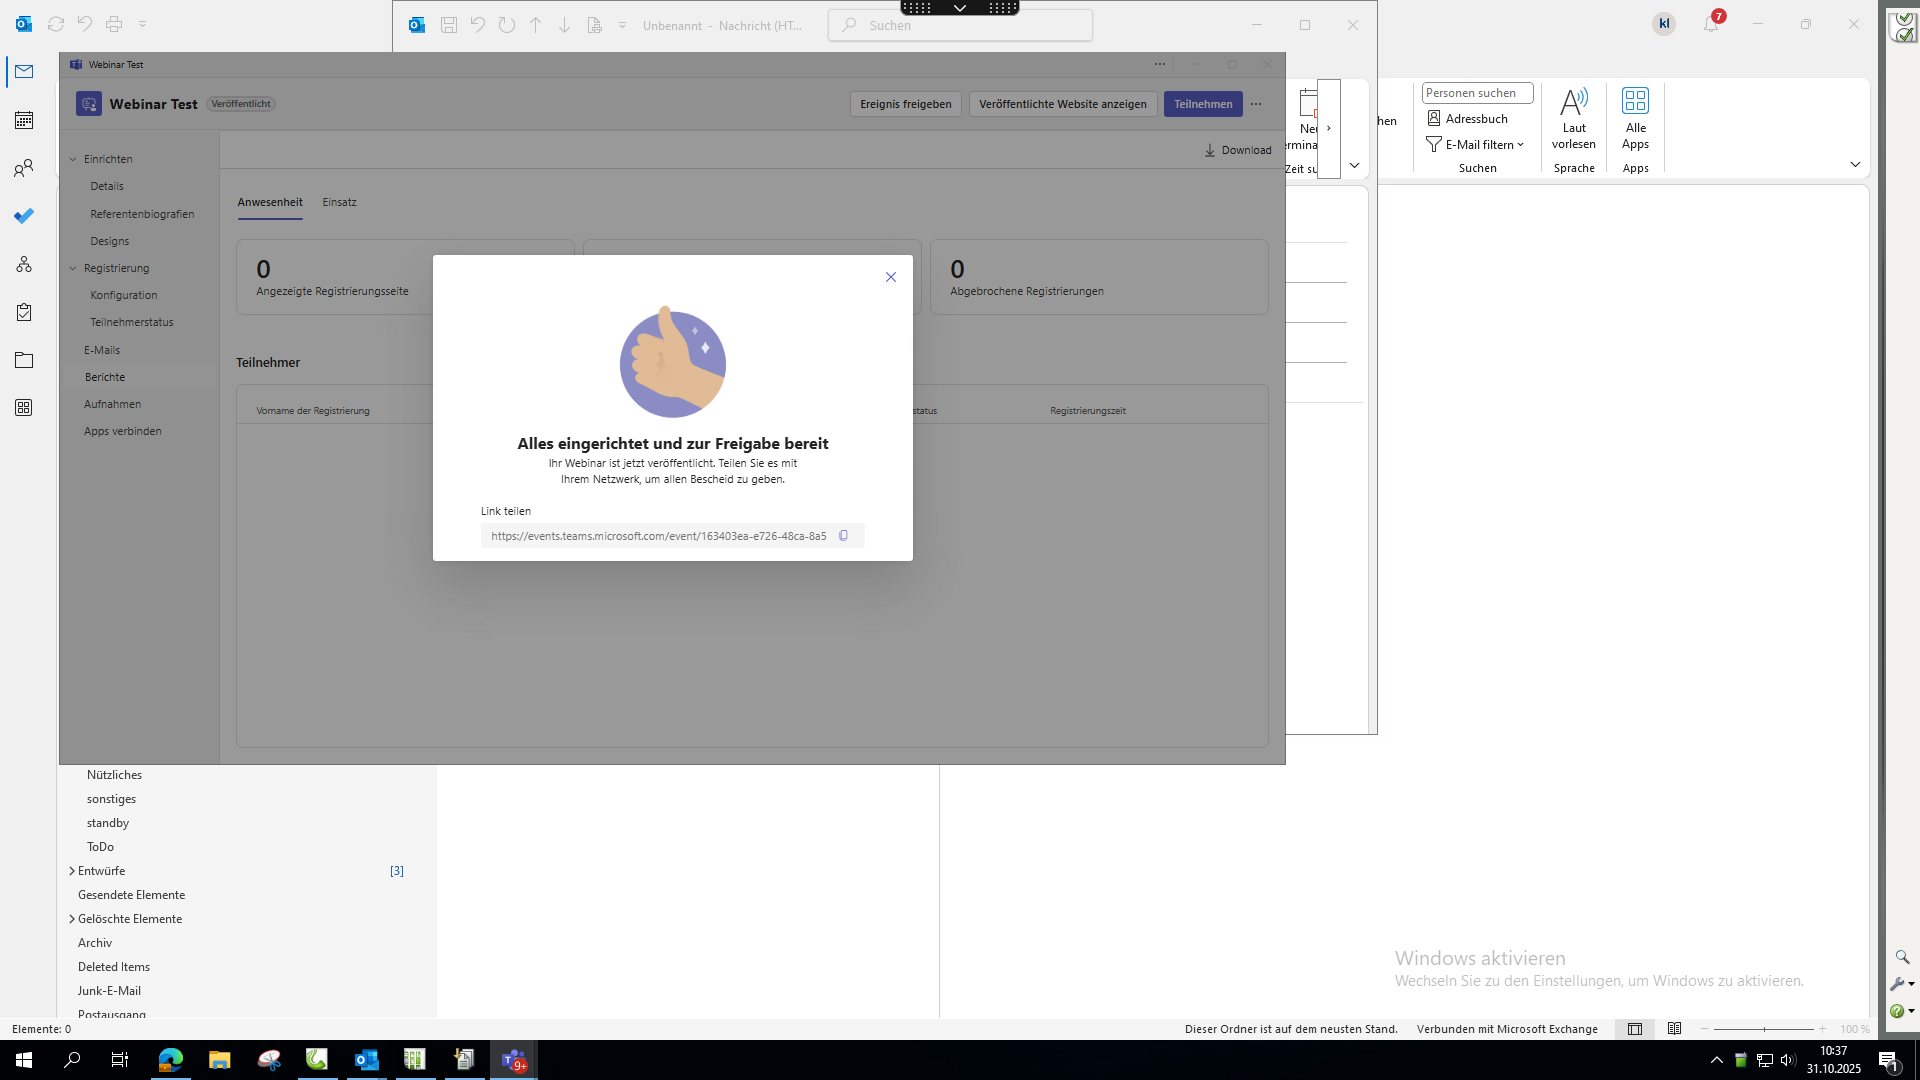This screenshot has width=1920, height=1080.
Task: Click the Teilnehmen button
Action: point(1202,104)
